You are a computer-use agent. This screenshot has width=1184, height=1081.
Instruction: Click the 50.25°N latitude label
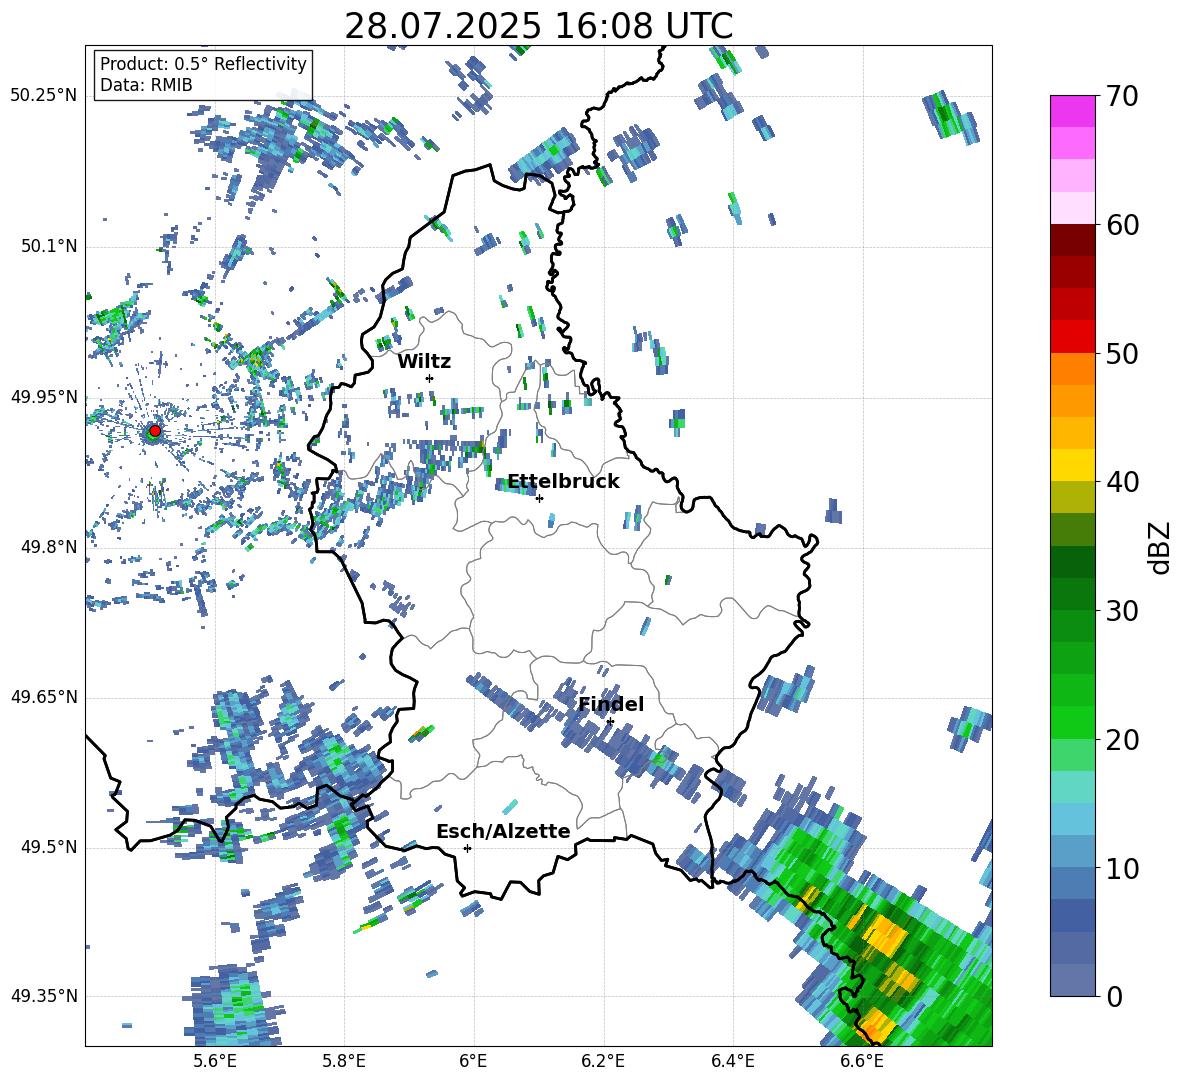(44, 96)
